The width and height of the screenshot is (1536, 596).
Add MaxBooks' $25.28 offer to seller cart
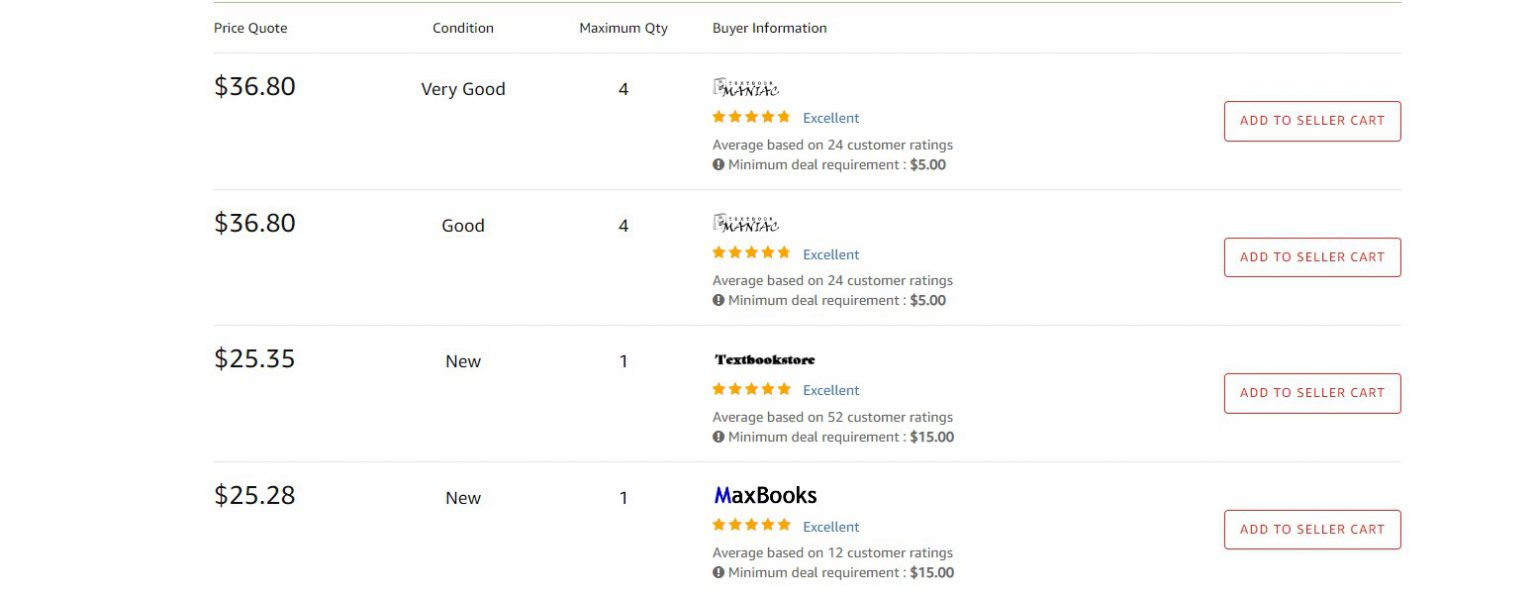coord(1312,529)
